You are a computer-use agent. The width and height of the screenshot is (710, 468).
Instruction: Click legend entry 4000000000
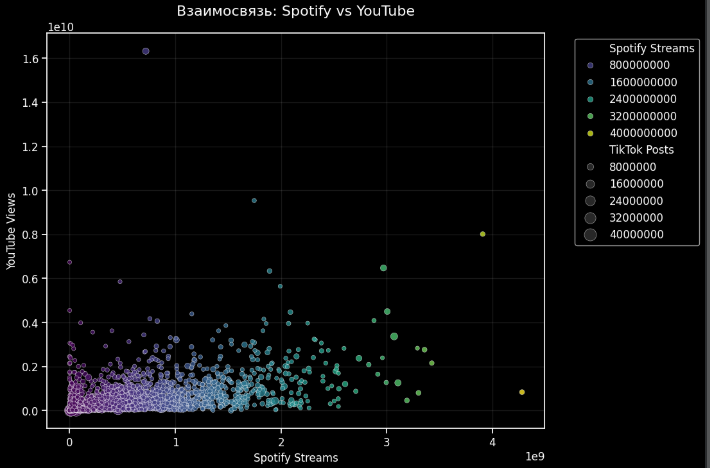(643, 133)
